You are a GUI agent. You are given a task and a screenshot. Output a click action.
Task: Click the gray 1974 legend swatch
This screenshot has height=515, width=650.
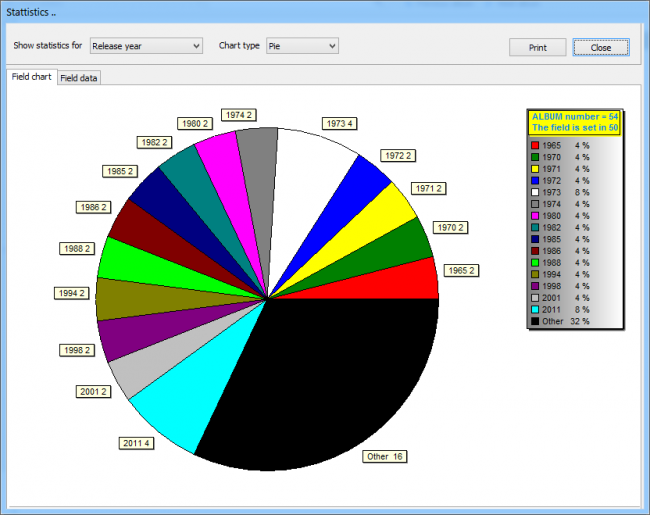535,204
